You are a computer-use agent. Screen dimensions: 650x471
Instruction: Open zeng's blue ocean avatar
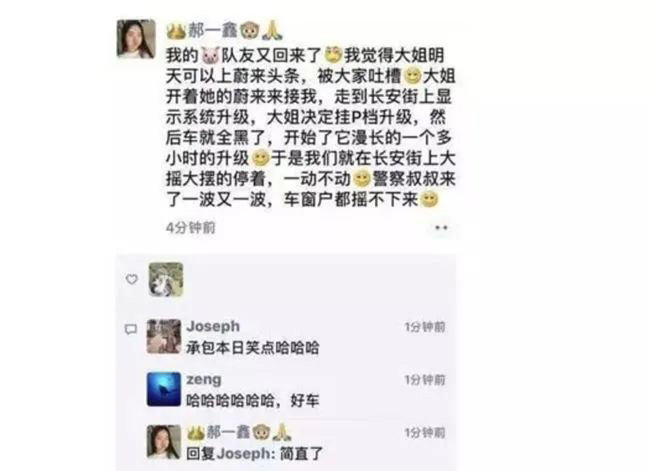coord(164,389)
